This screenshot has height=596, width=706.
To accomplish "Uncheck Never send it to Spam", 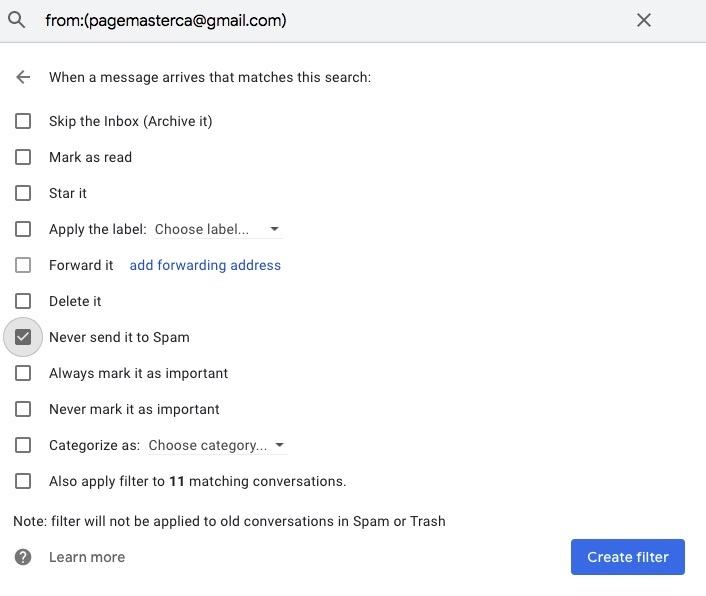I will [23, 337].
